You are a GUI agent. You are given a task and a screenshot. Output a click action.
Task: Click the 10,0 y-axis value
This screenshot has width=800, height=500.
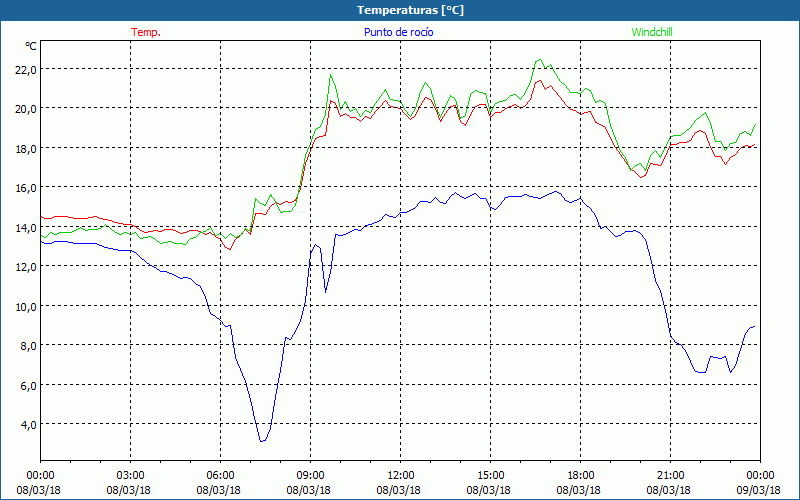(26, 307)
